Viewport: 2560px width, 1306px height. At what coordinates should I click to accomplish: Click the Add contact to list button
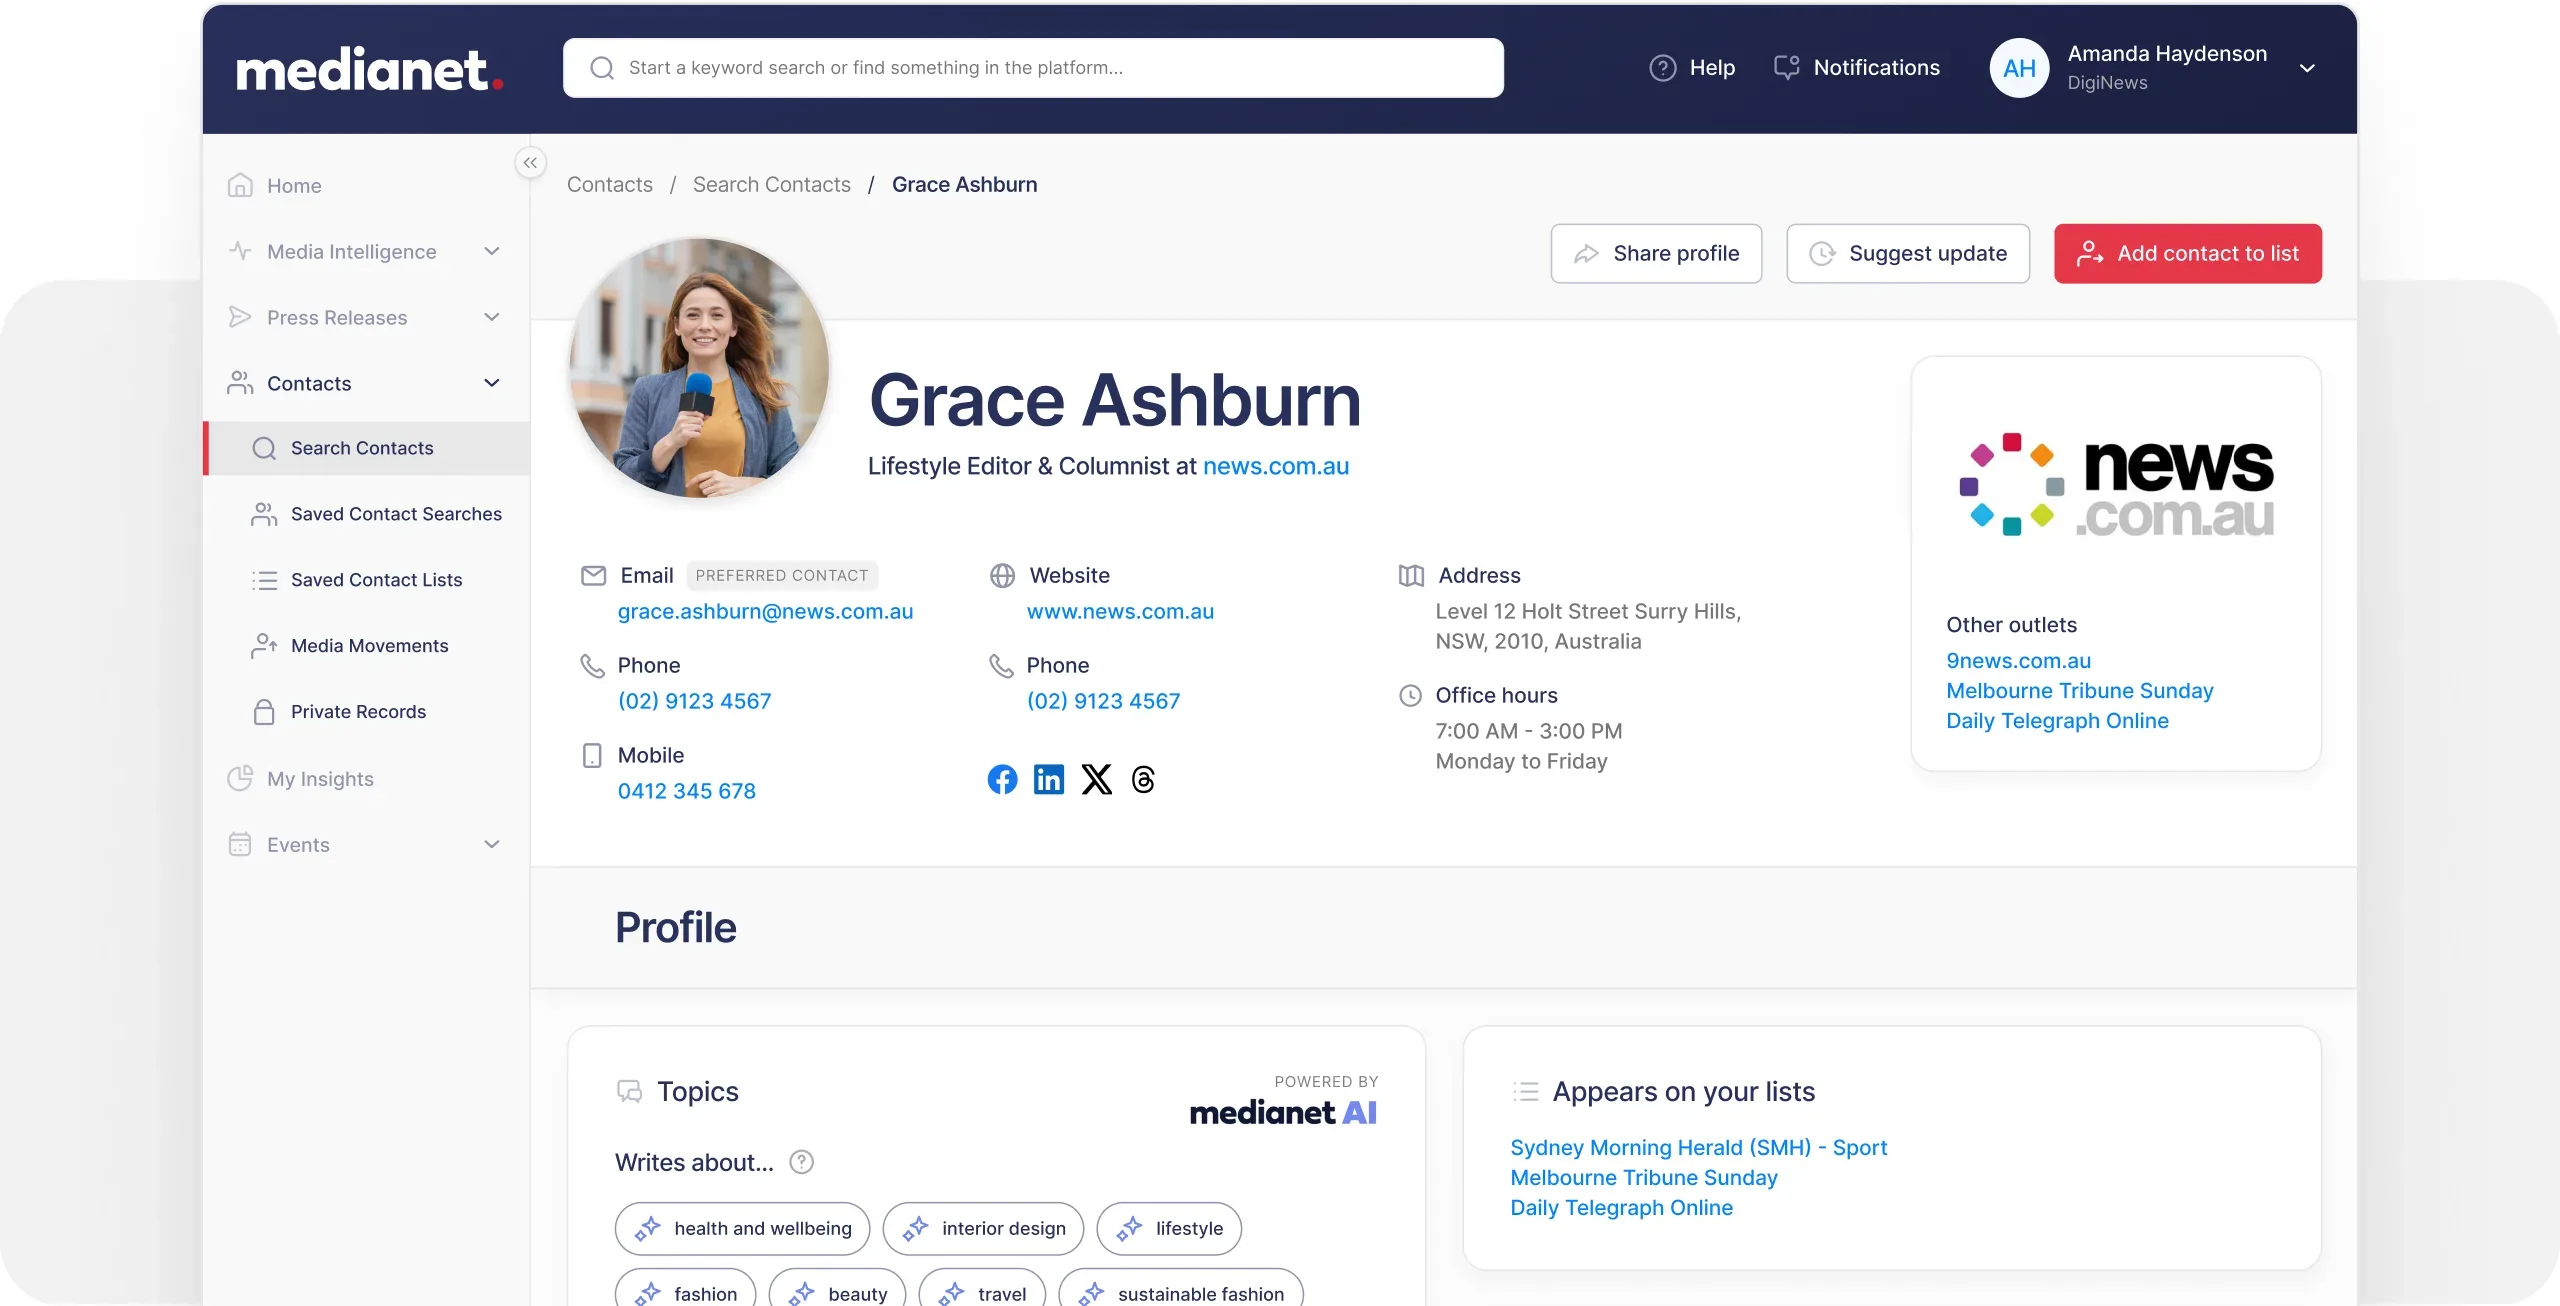(2187, 253)
